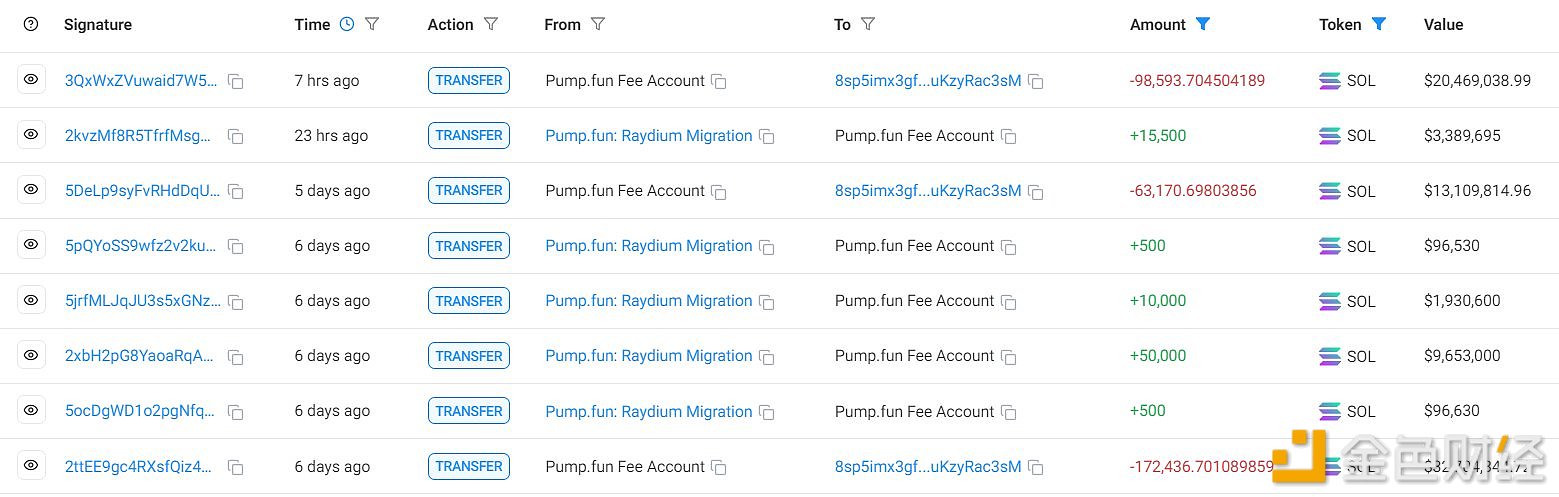Copy the 5DeLp9syFvRHdDqU signature
This screenshot has height=497, width=1559.
(236, 192)
